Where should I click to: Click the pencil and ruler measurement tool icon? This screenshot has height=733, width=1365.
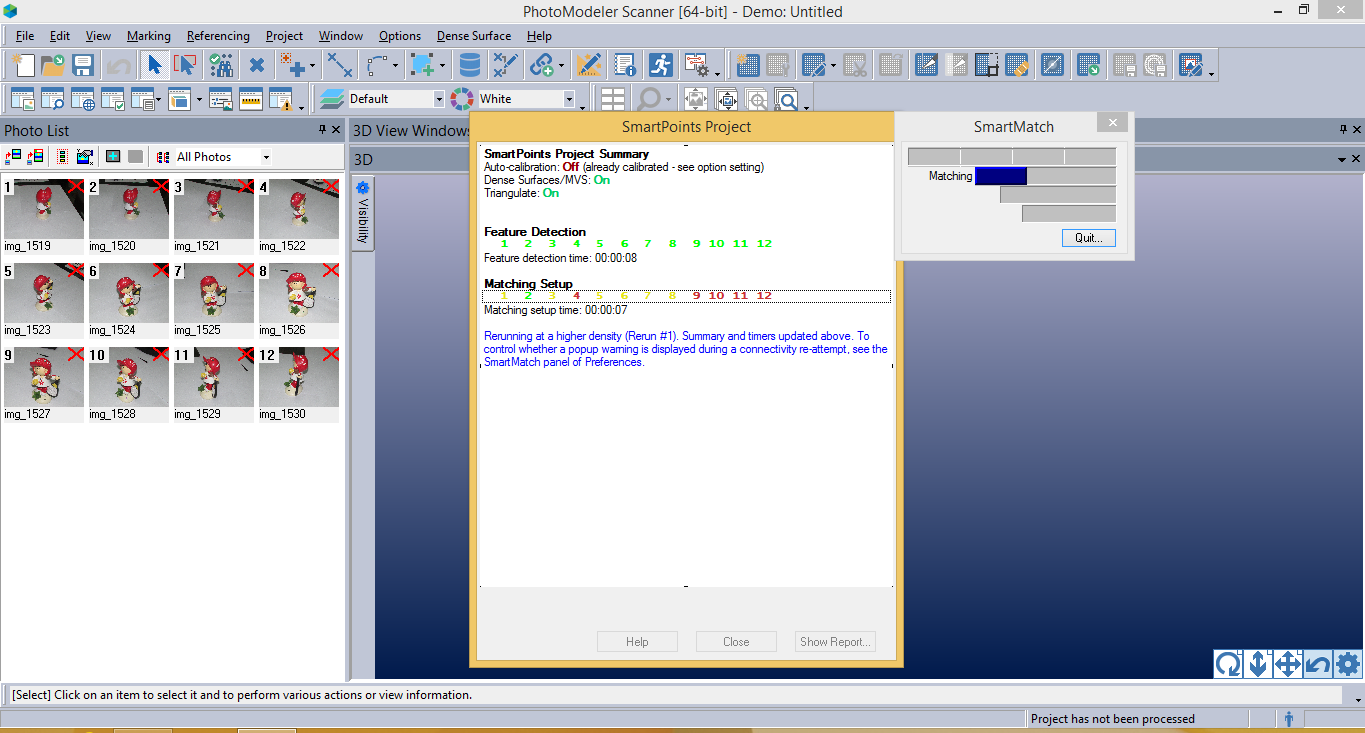click(589, 66)
